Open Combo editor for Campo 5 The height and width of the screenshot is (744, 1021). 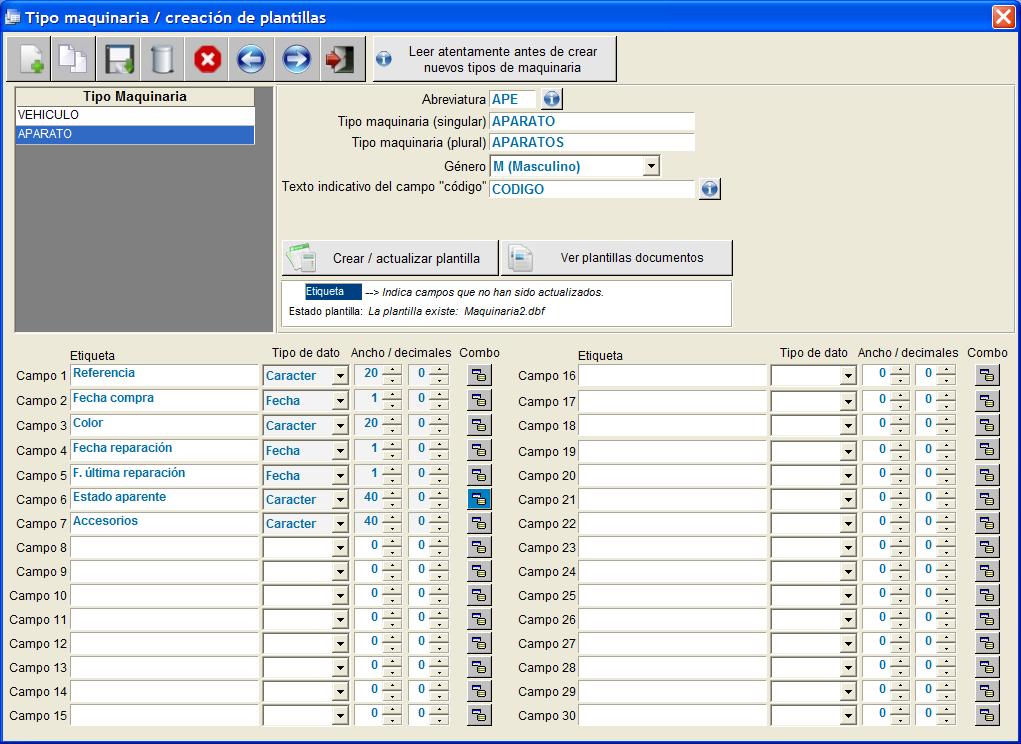coord(479,475)
